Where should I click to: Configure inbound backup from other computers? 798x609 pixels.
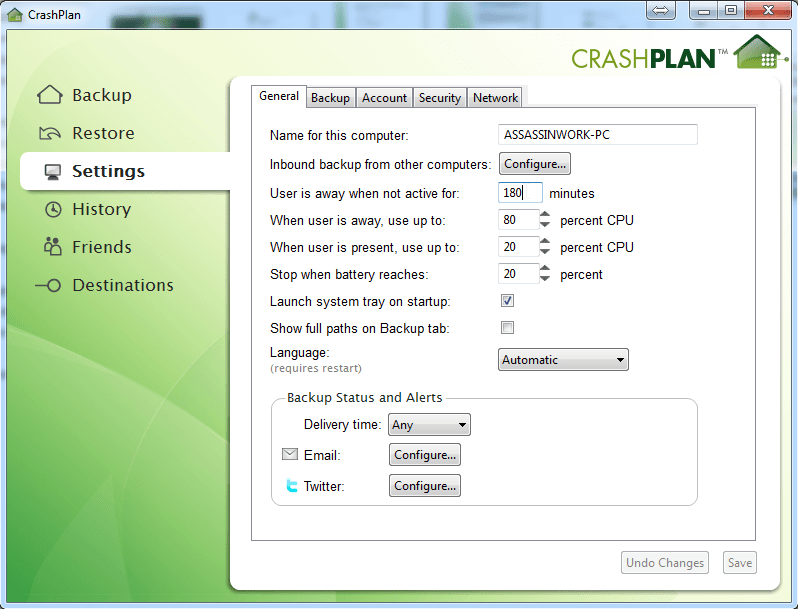tap(534, 164)
